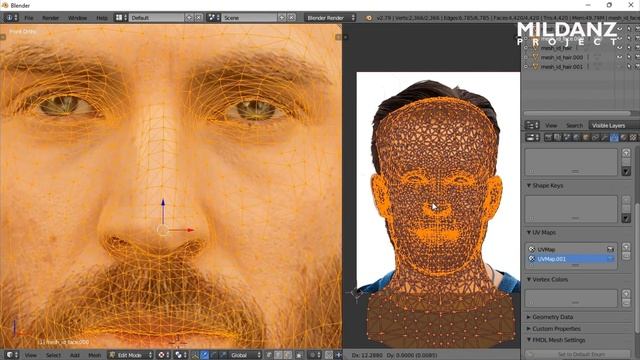640x360 pixels.
Task: Open the 3D viewport editor type selector
Action: click(x=12, y=355)
